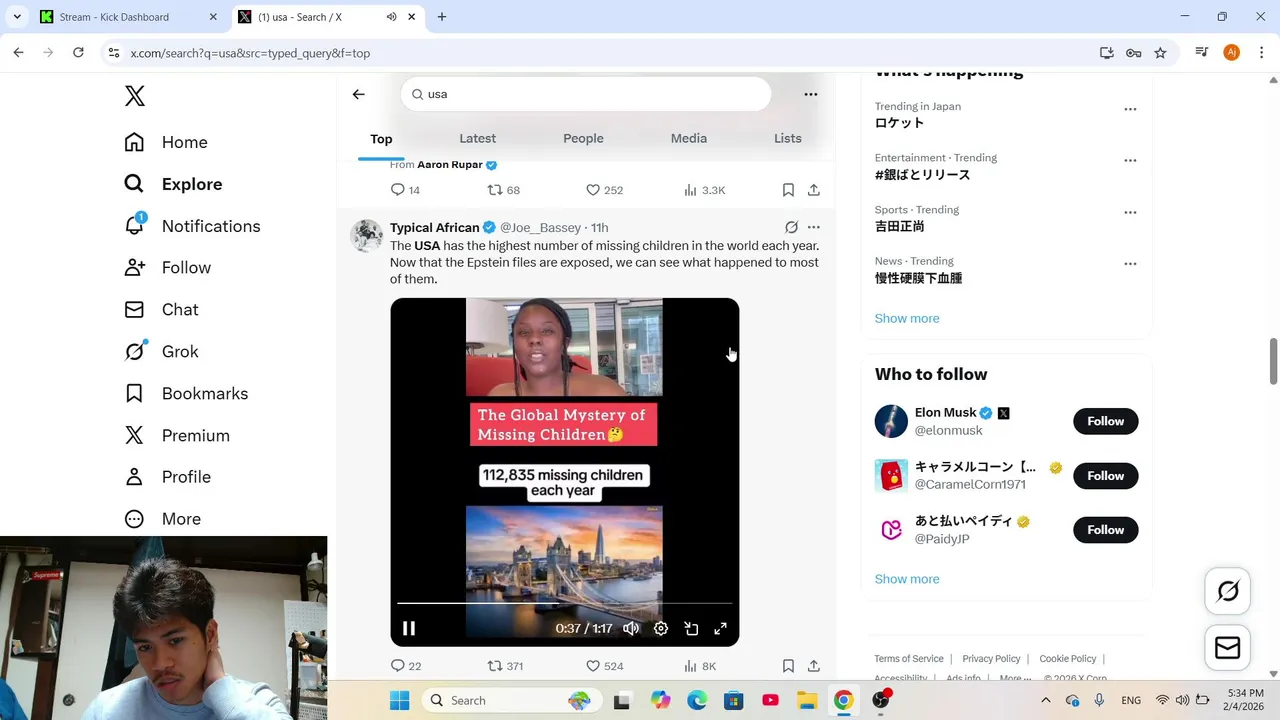Open the video settings gear
Screen dimensions: 1280x720
pyautogui.click(x=661, y=628)
